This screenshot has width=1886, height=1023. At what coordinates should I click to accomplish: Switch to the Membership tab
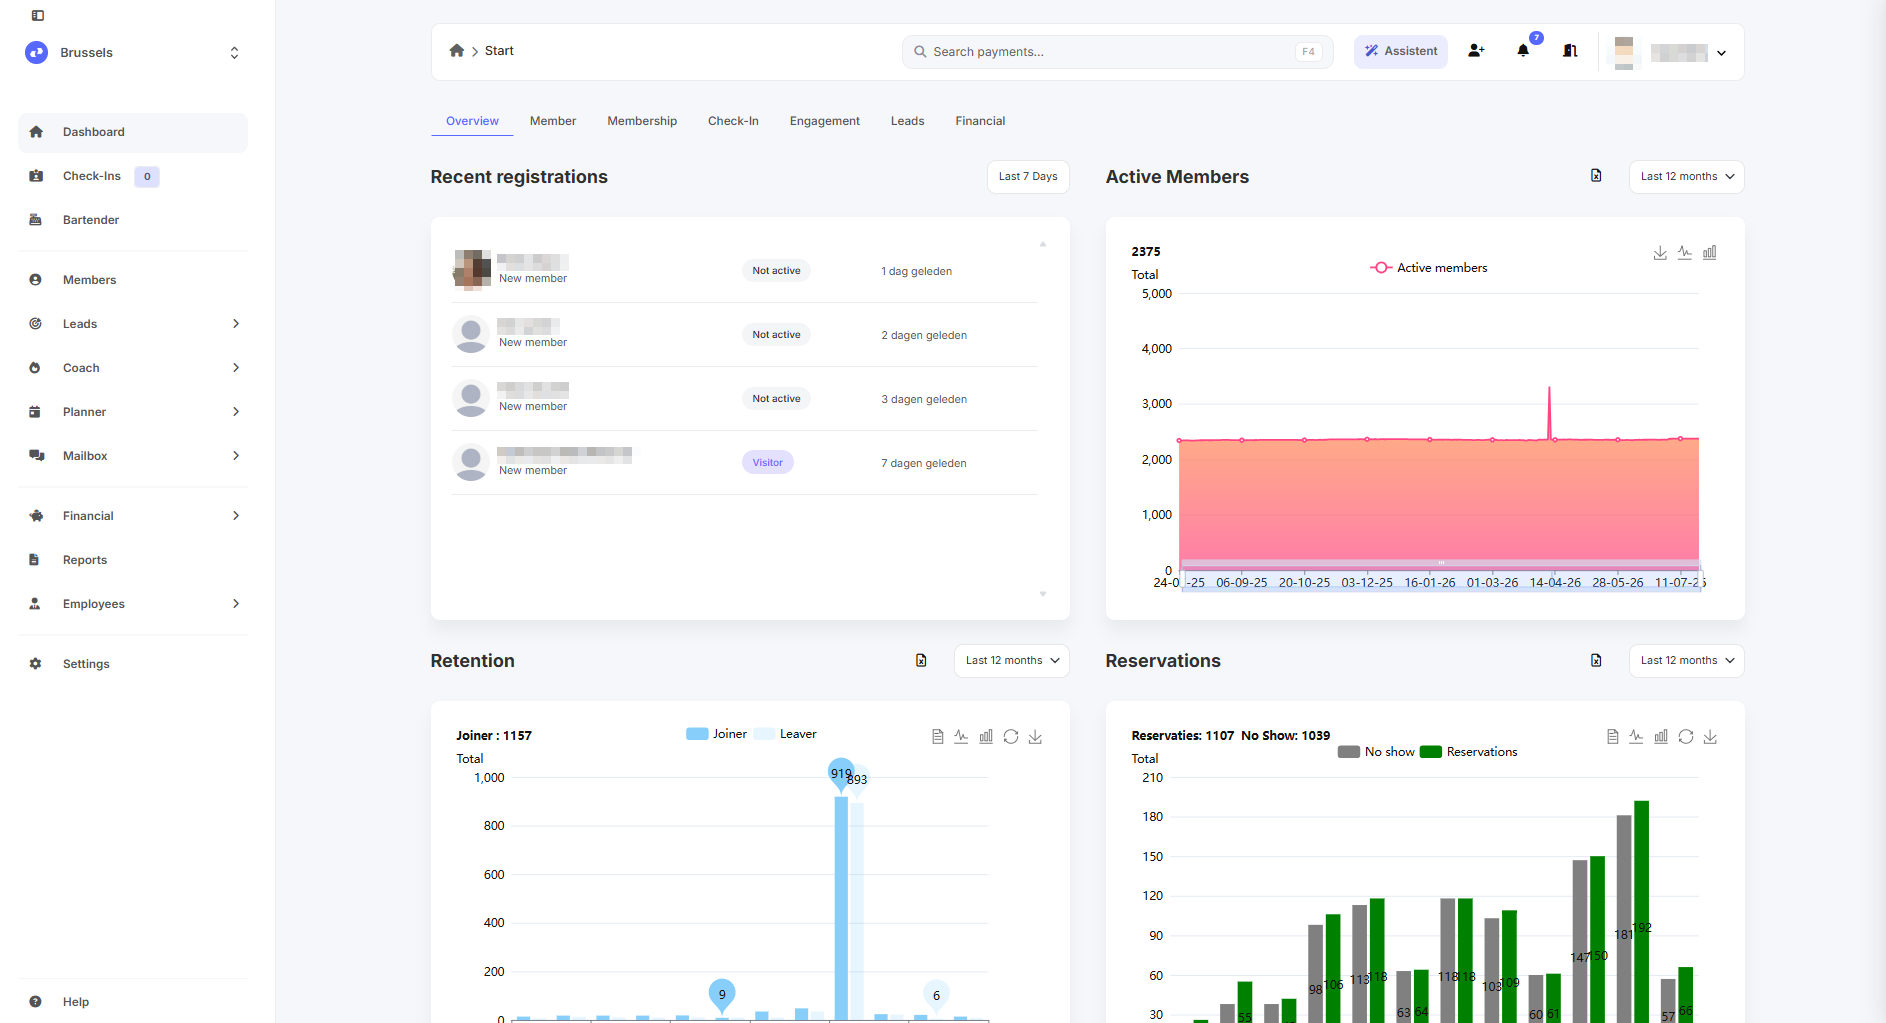coord(642,121)
